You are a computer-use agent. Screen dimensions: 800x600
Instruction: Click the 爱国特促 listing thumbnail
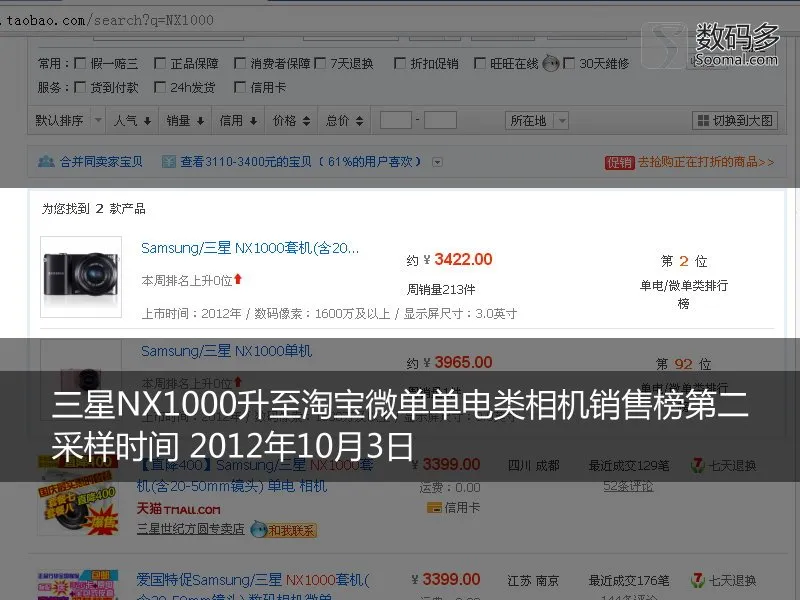pos(78,585)
